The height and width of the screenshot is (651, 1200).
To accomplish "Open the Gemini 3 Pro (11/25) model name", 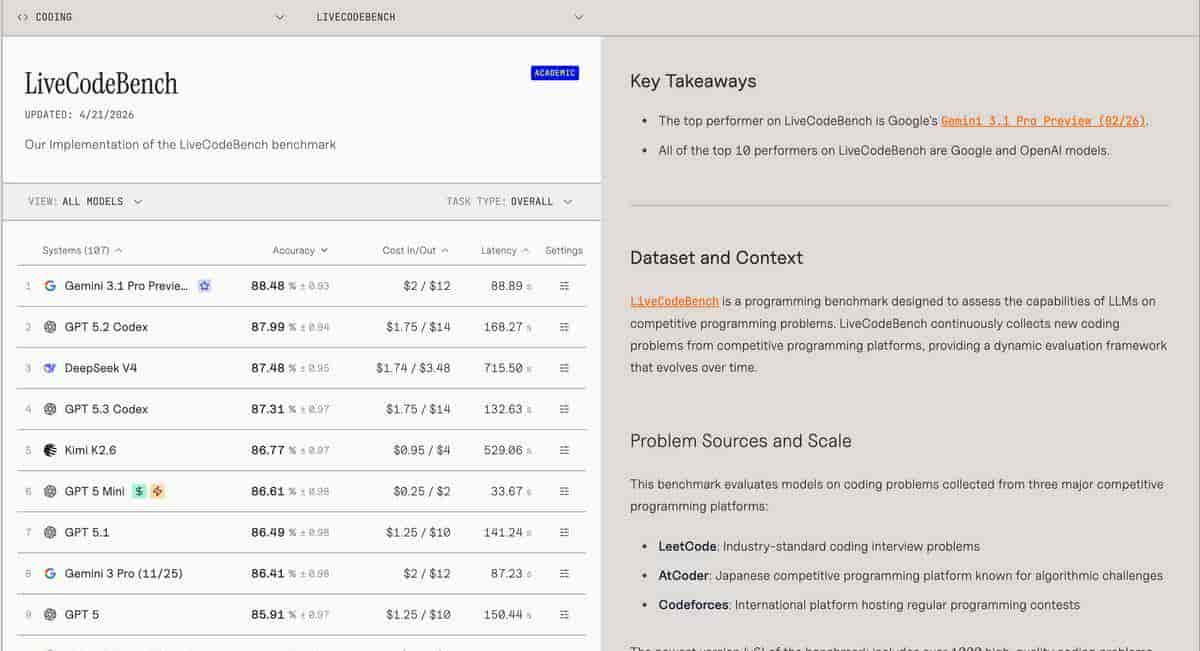I will [124, 573].
